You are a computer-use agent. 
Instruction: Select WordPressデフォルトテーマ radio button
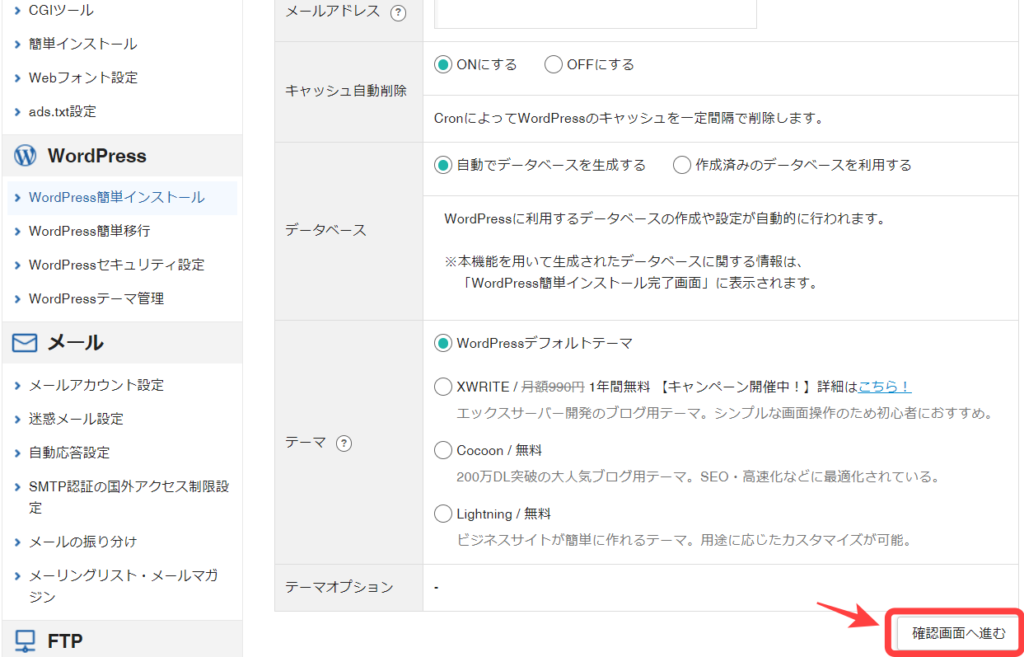tap(443, 344)
